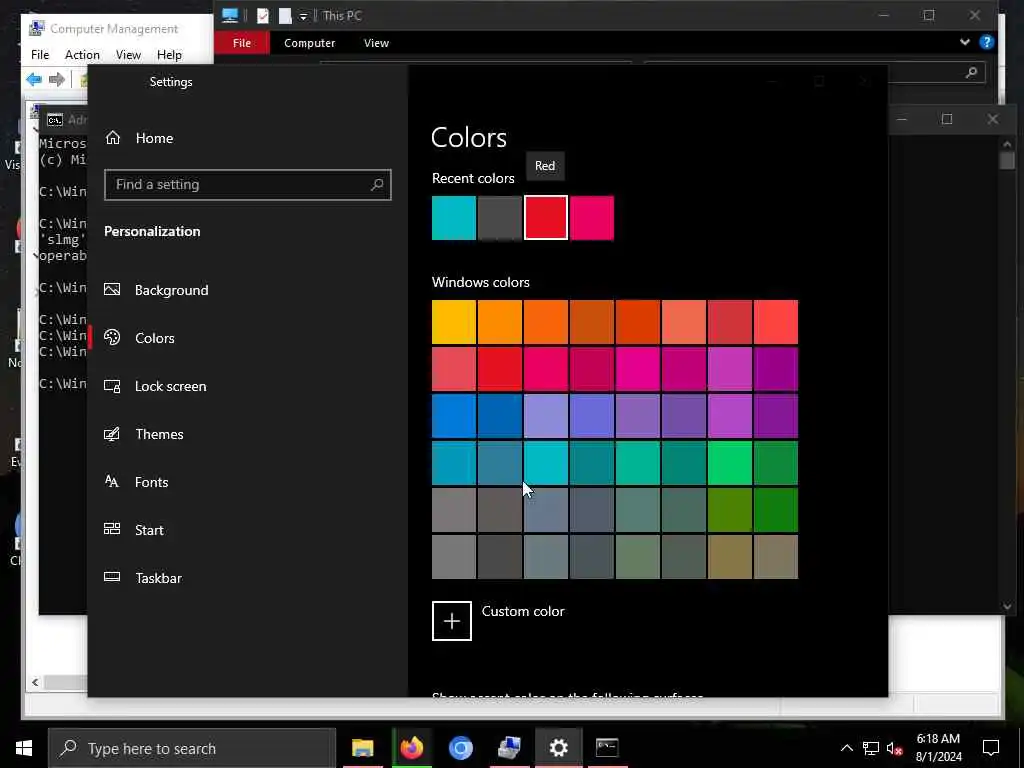This screenshot has width=1024, height=768.
Task: Switch to Settings gear taskbar icon
Action: 558,748
